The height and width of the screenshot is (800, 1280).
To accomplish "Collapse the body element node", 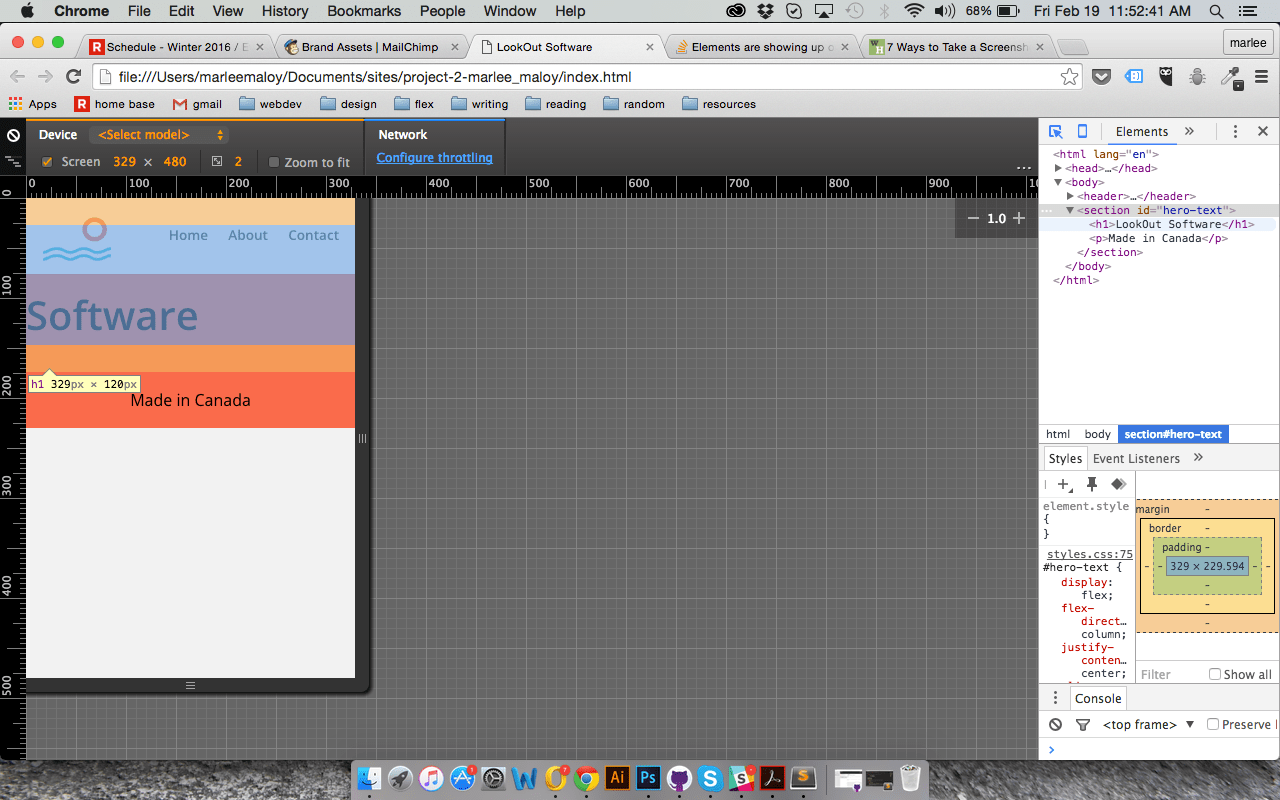I will click(1058, 182).
